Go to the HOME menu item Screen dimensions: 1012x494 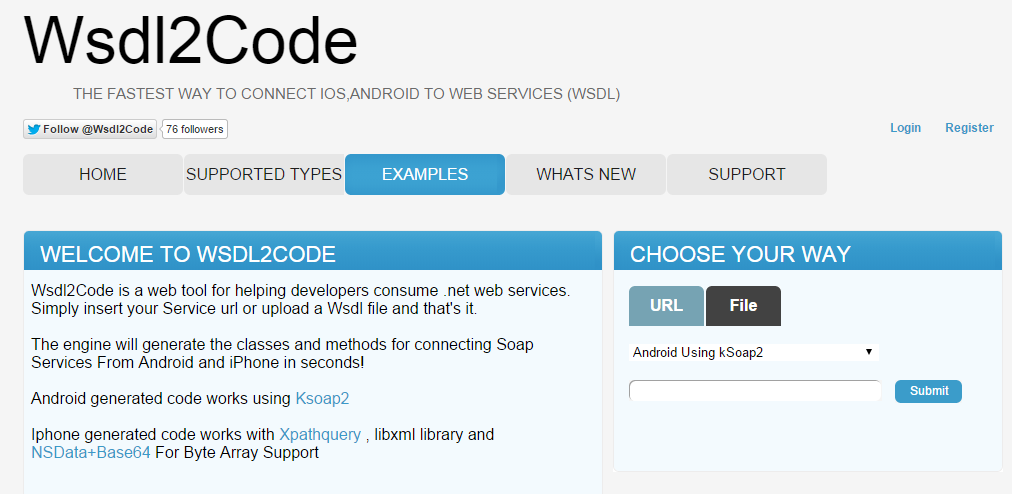(103, 174)
